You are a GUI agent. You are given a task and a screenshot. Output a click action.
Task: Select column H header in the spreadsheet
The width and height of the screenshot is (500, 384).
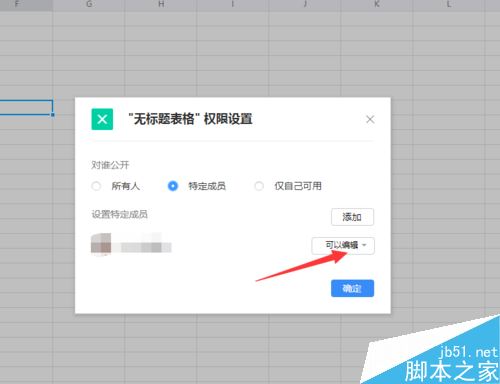click(x=161, y=5)
